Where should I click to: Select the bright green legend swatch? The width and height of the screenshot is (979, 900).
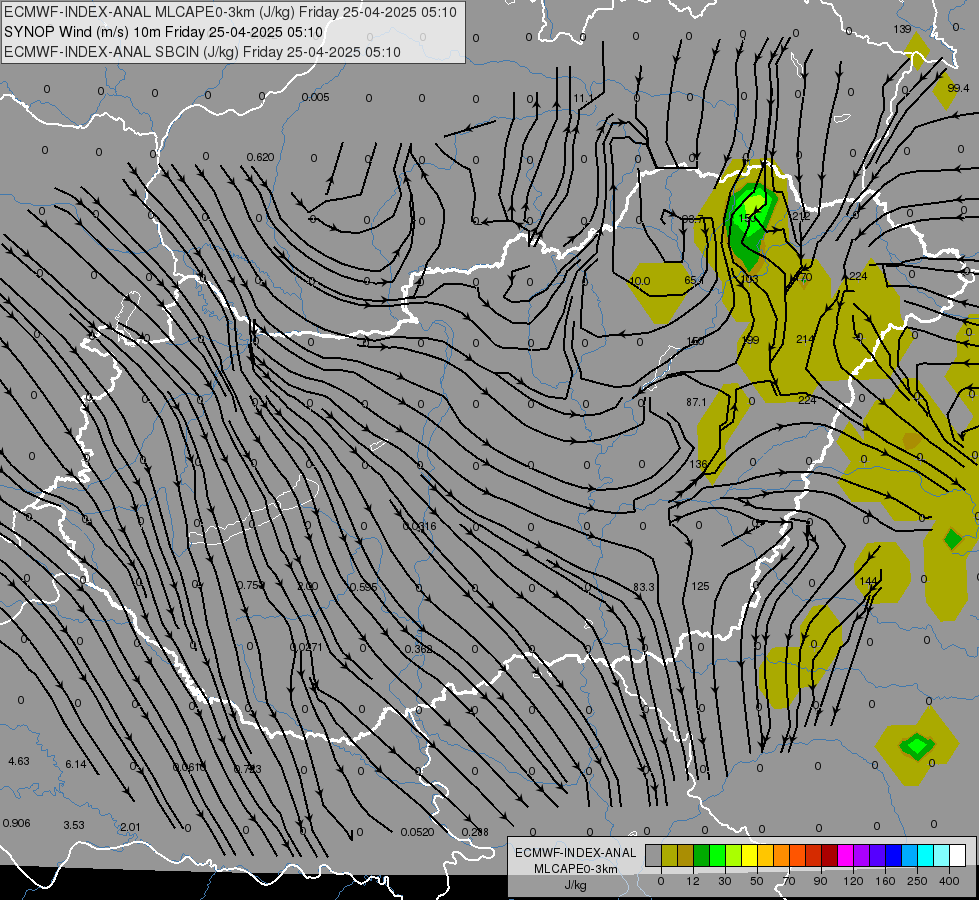pos(717,855)
